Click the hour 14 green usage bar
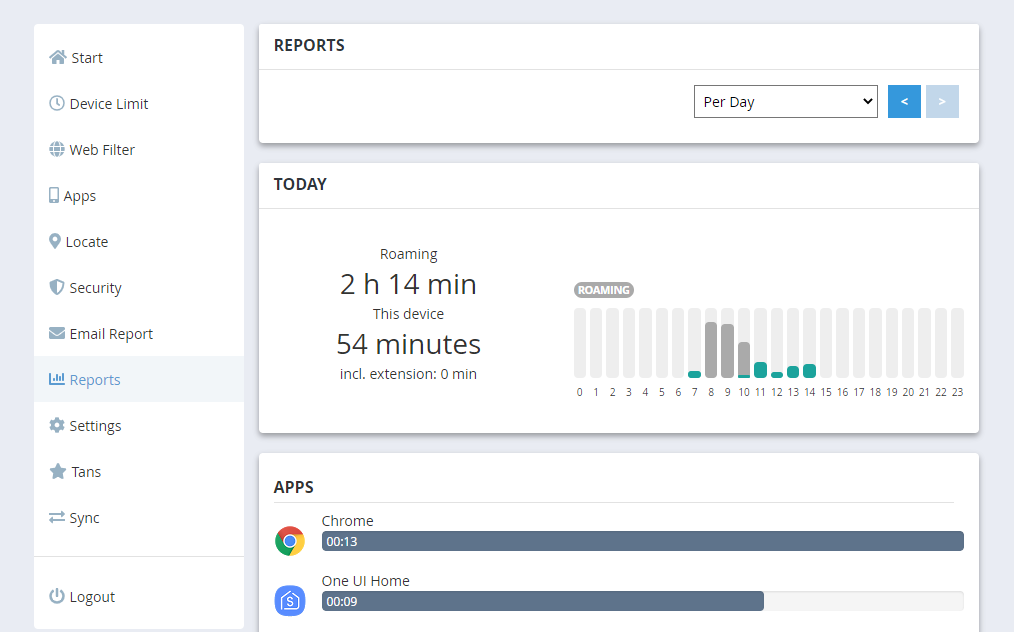 pyautogui.click(x=810, y=371)
